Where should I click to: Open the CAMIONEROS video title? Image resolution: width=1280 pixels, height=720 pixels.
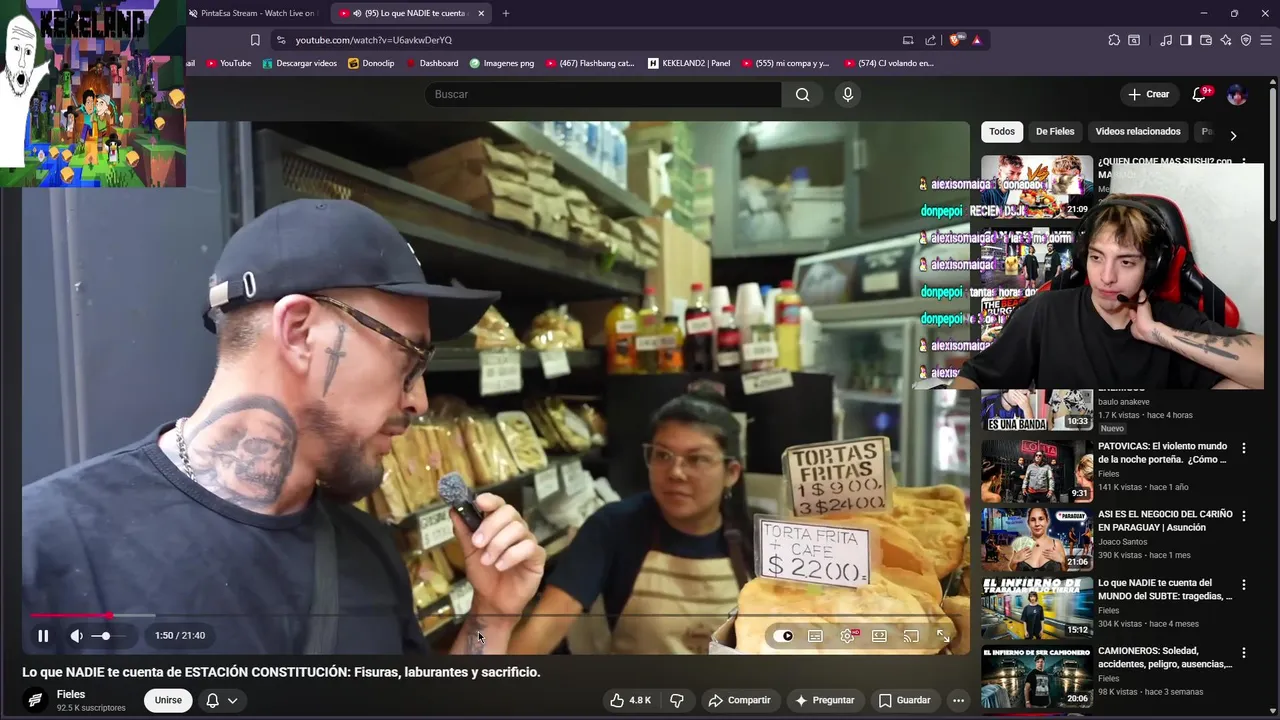(x=1165, y=657)
